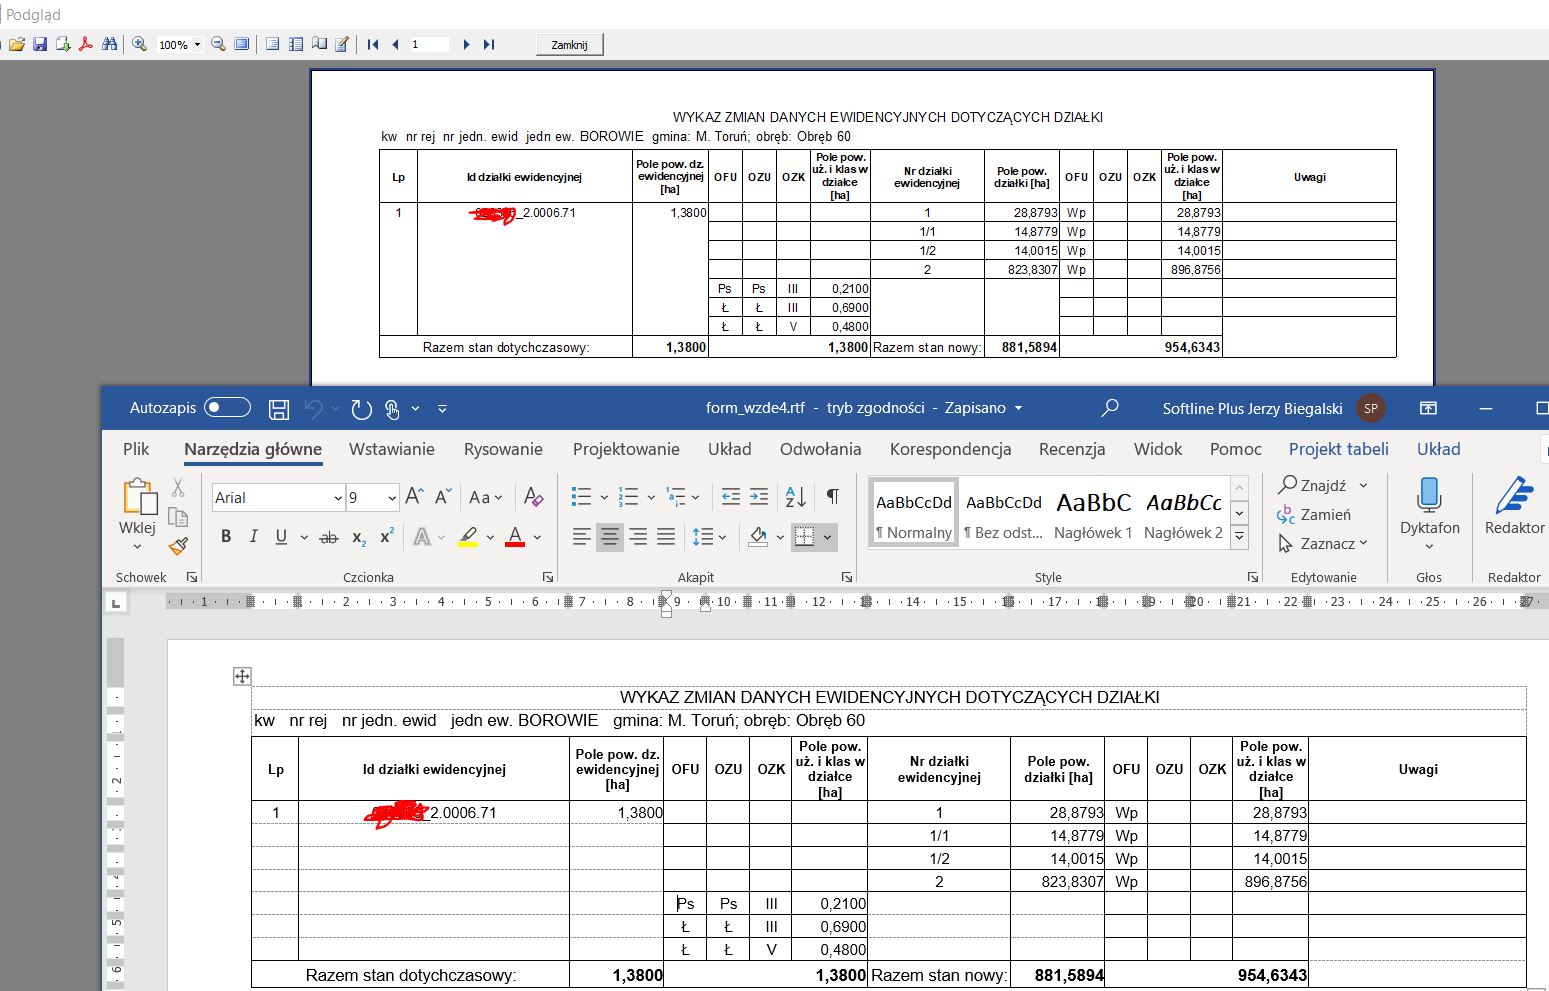Table move handle above the Word table
The height and width of the screenshot is (991, 1549).
click(x=242, y=677)
